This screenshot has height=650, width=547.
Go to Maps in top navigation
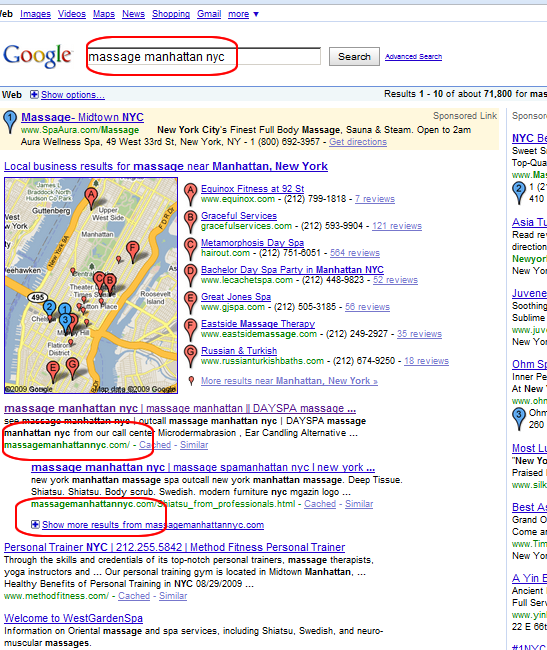[x=104, y=14]
